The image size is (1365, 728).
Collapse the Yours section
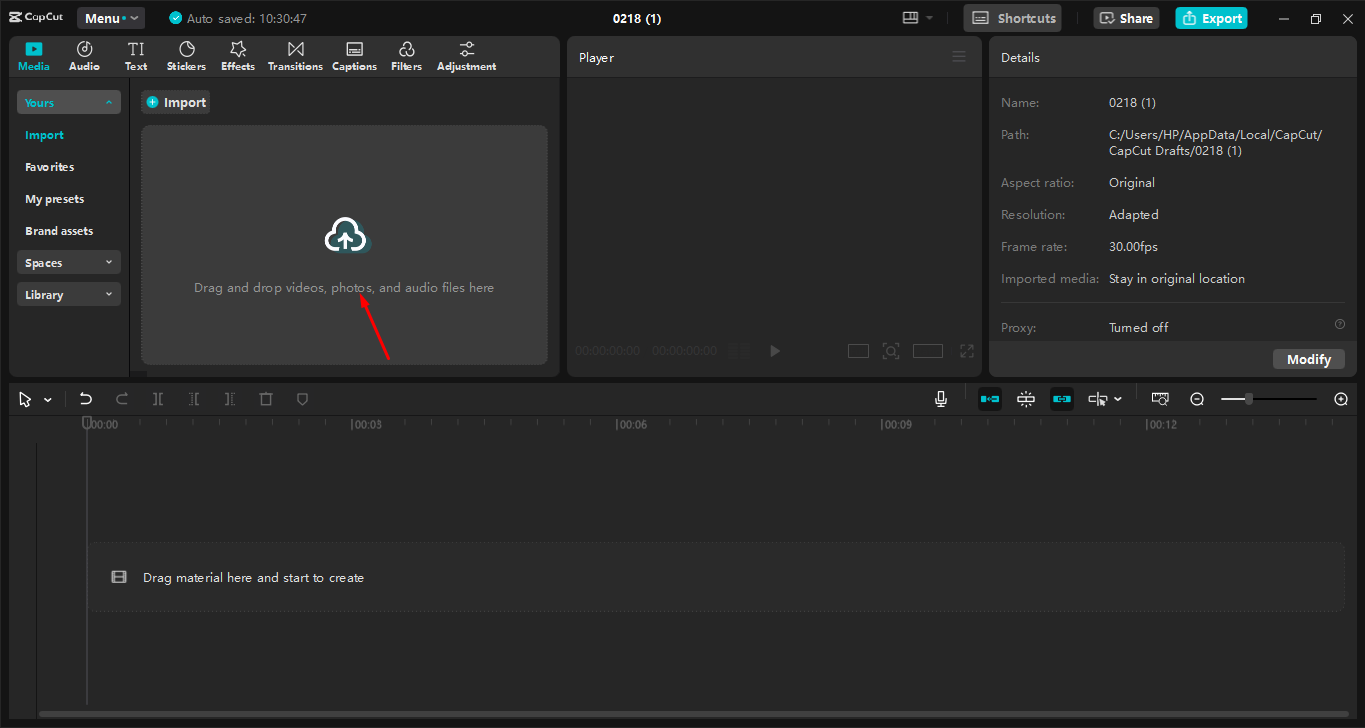pyautogui.click(x=68, y=102)
